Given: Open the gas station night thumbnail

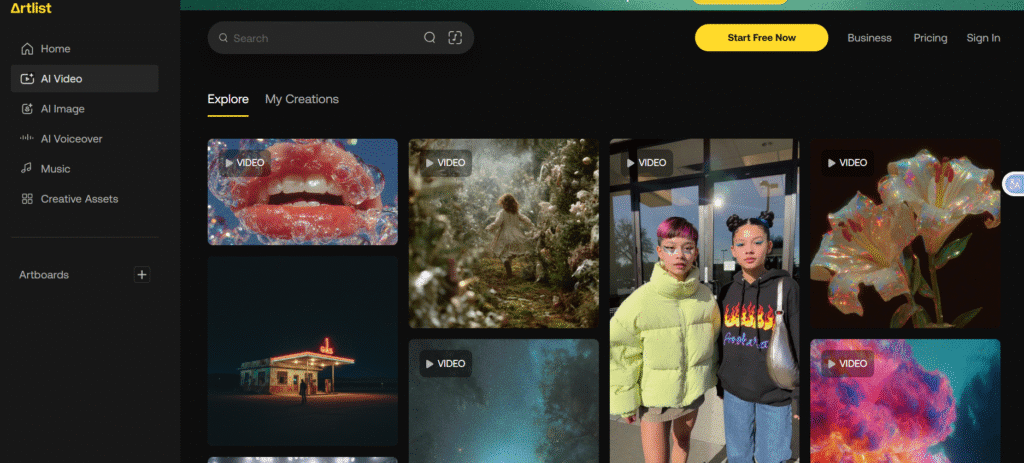Looking at the screenshot, I should pos(302,350).
